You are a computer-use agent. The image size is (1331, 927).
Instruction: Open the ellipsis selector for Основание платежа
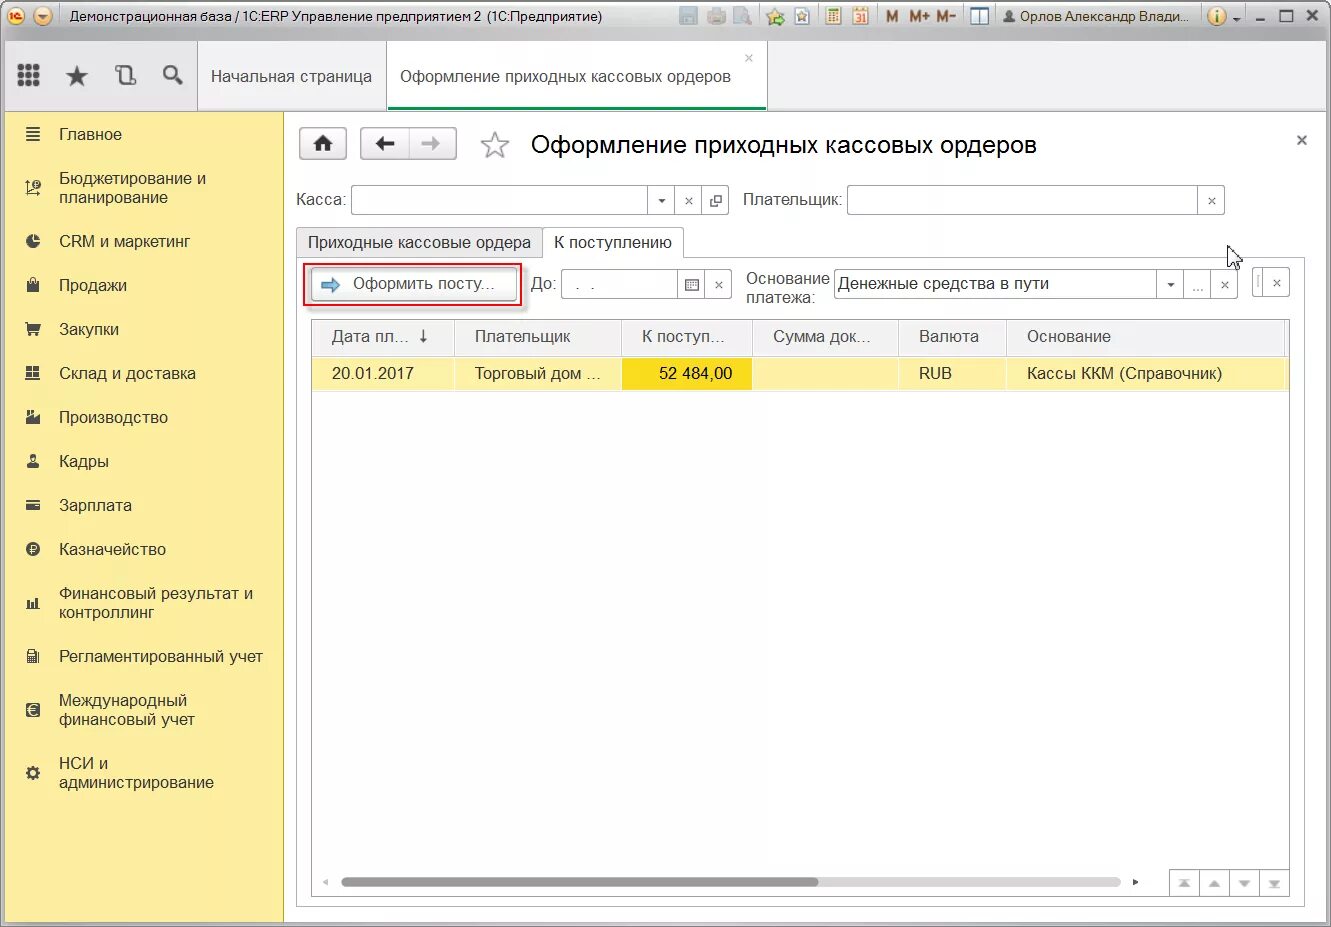1198,285
